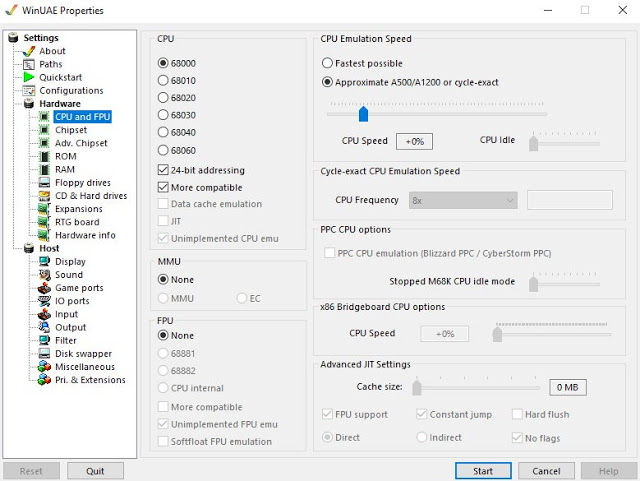The width and height of the screenshot is (640, 481).
Task: Click the Floppy drives disk icon
Action: pyautogui.click(x=44, y=183)
